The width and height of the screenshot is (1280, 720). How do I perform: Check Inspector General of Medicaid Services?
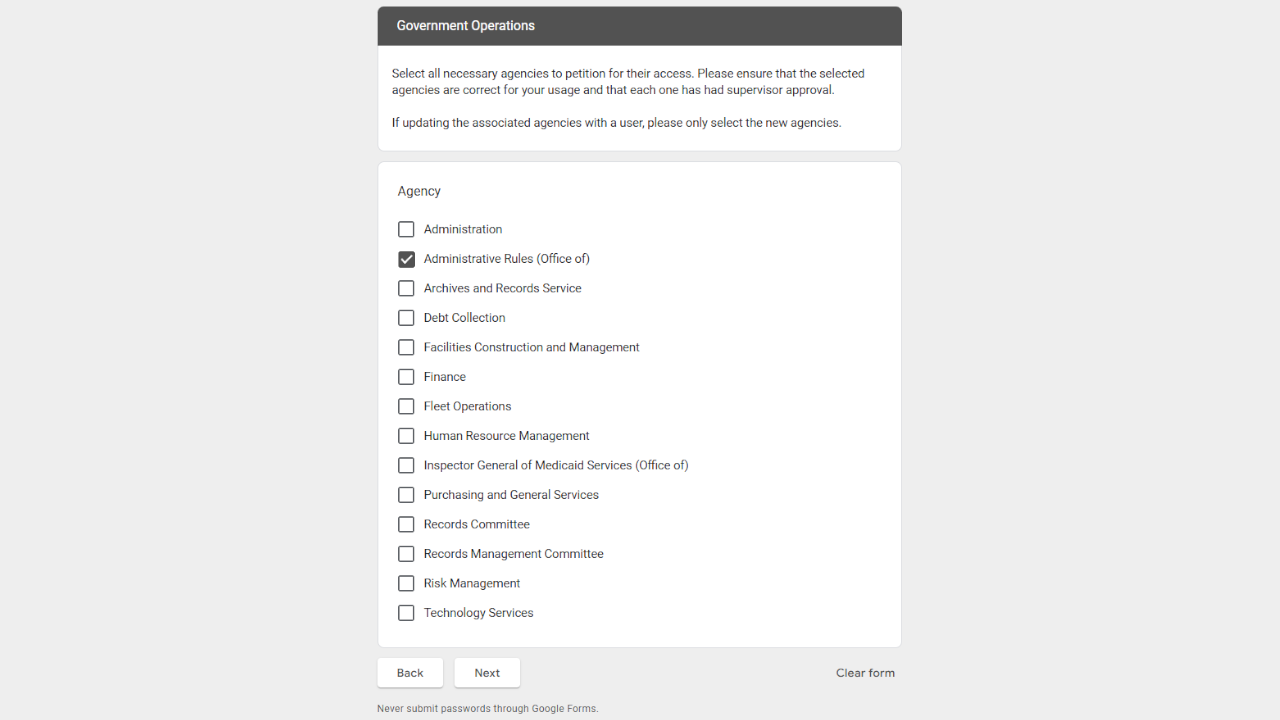point(406,465)
